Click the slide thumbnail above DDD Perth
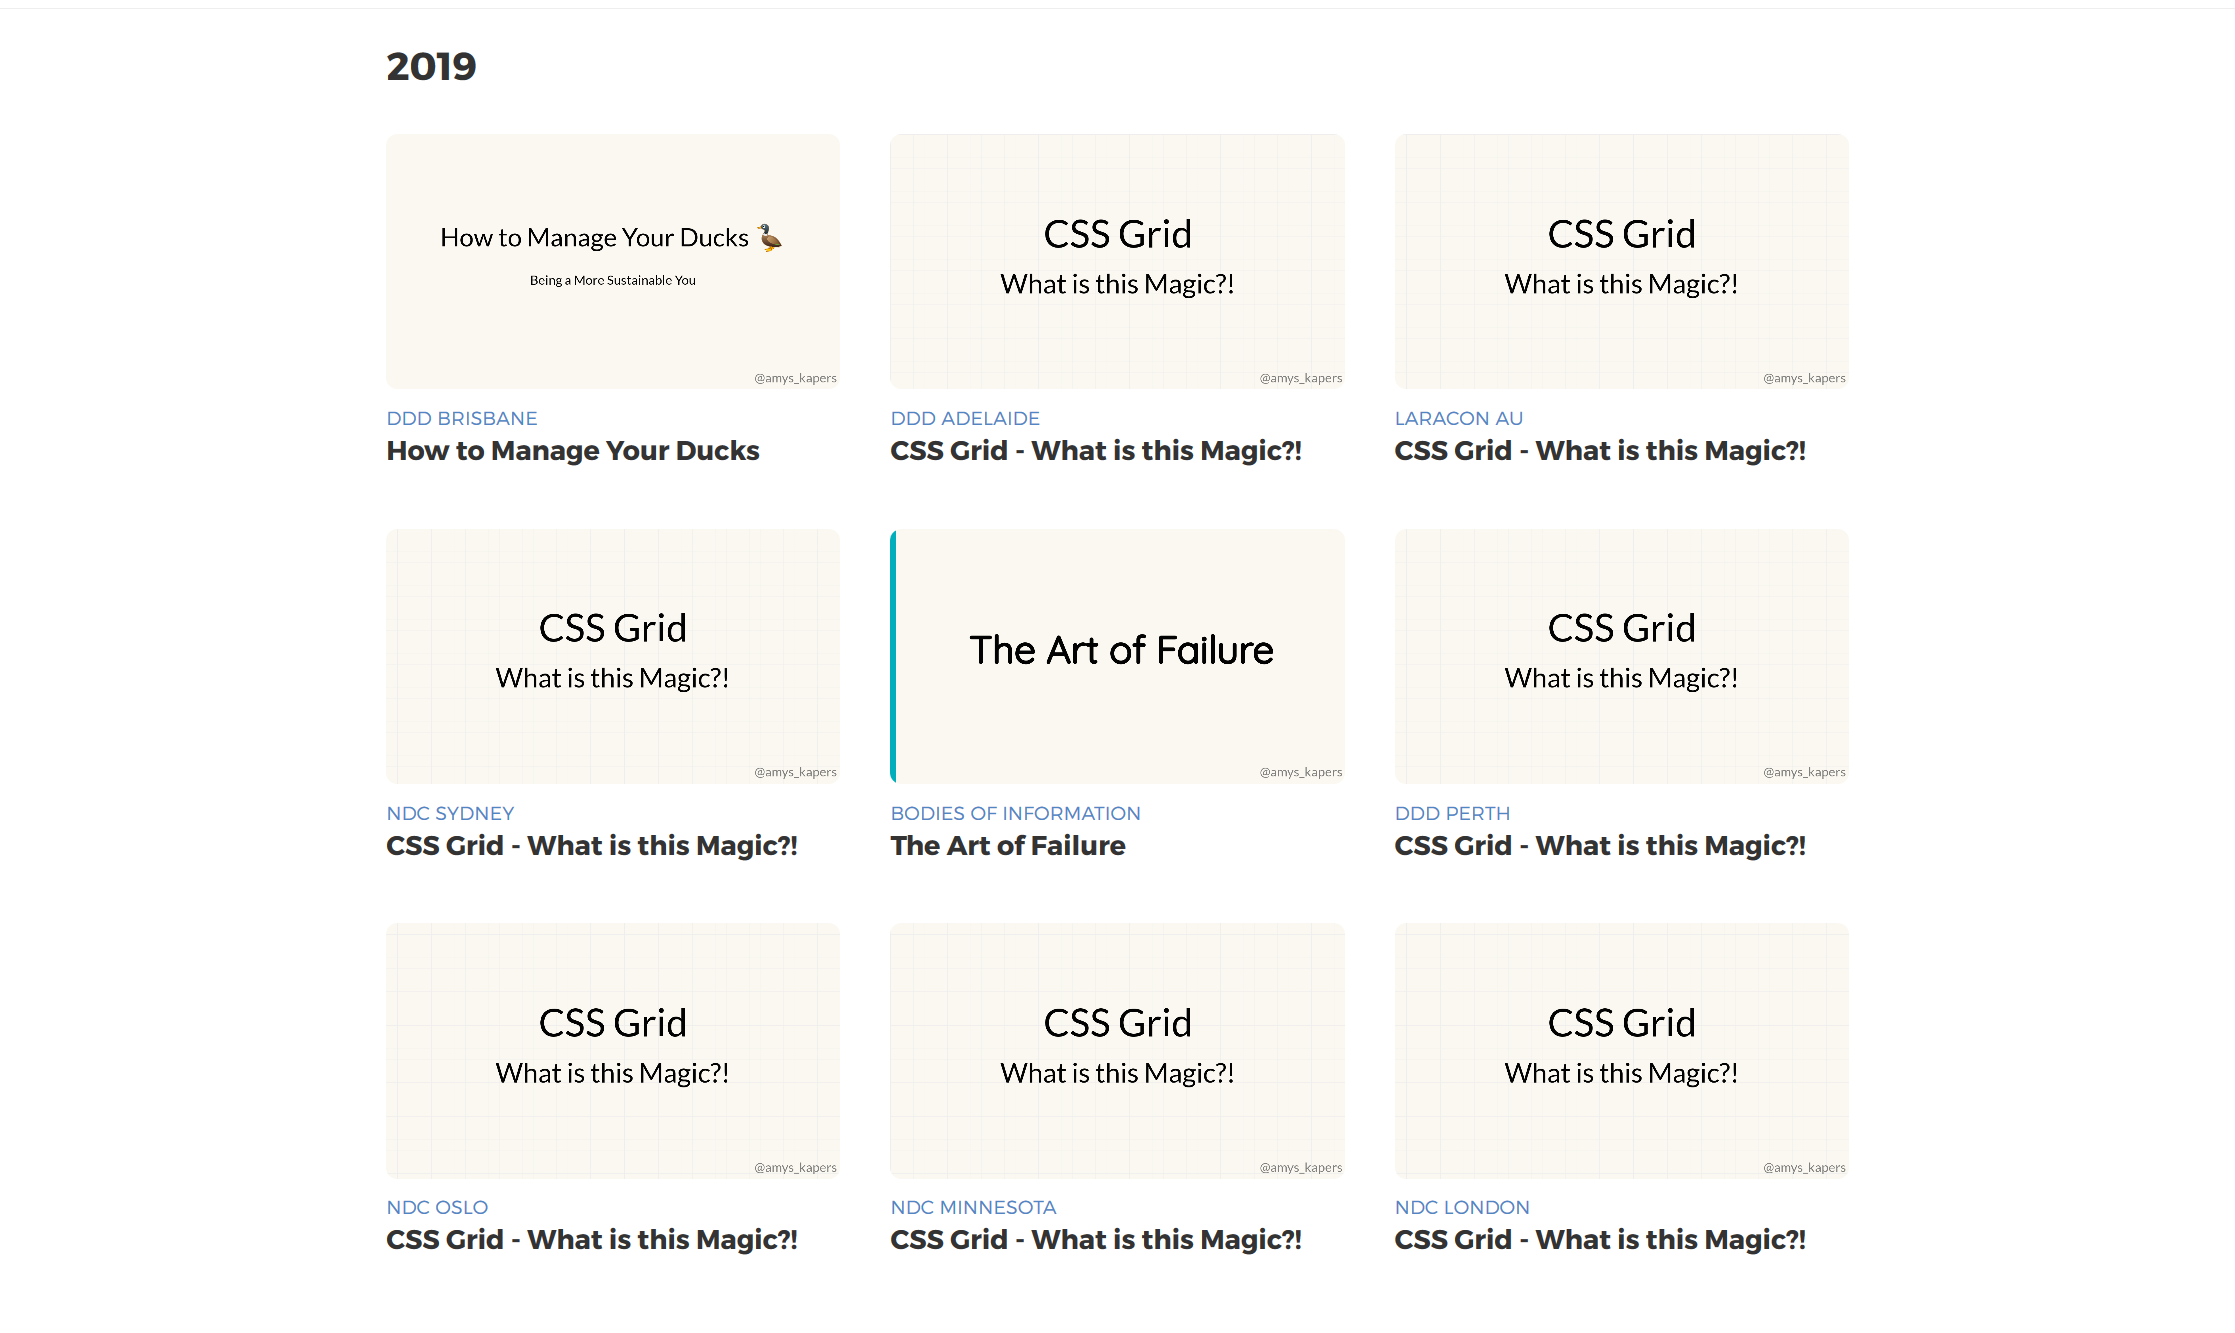 tap(1621, 656)
